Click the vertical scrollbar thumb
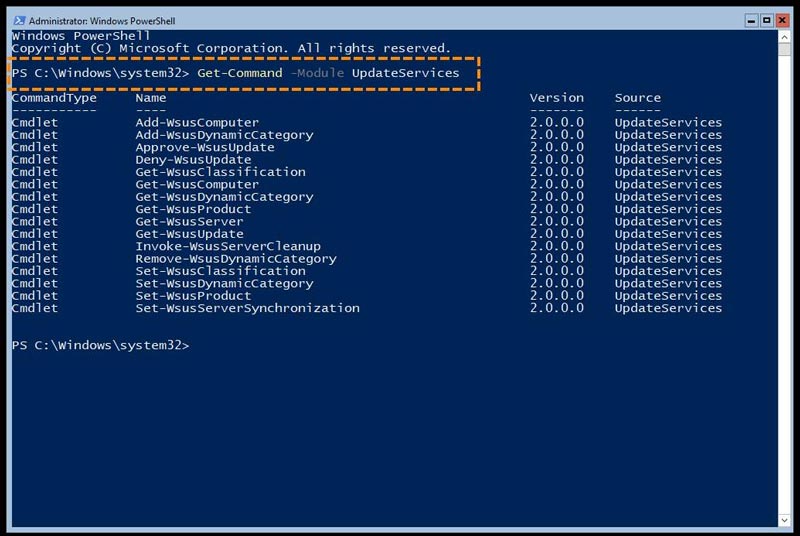The width and height of the screenshot is (800, 536). [784, 49]
